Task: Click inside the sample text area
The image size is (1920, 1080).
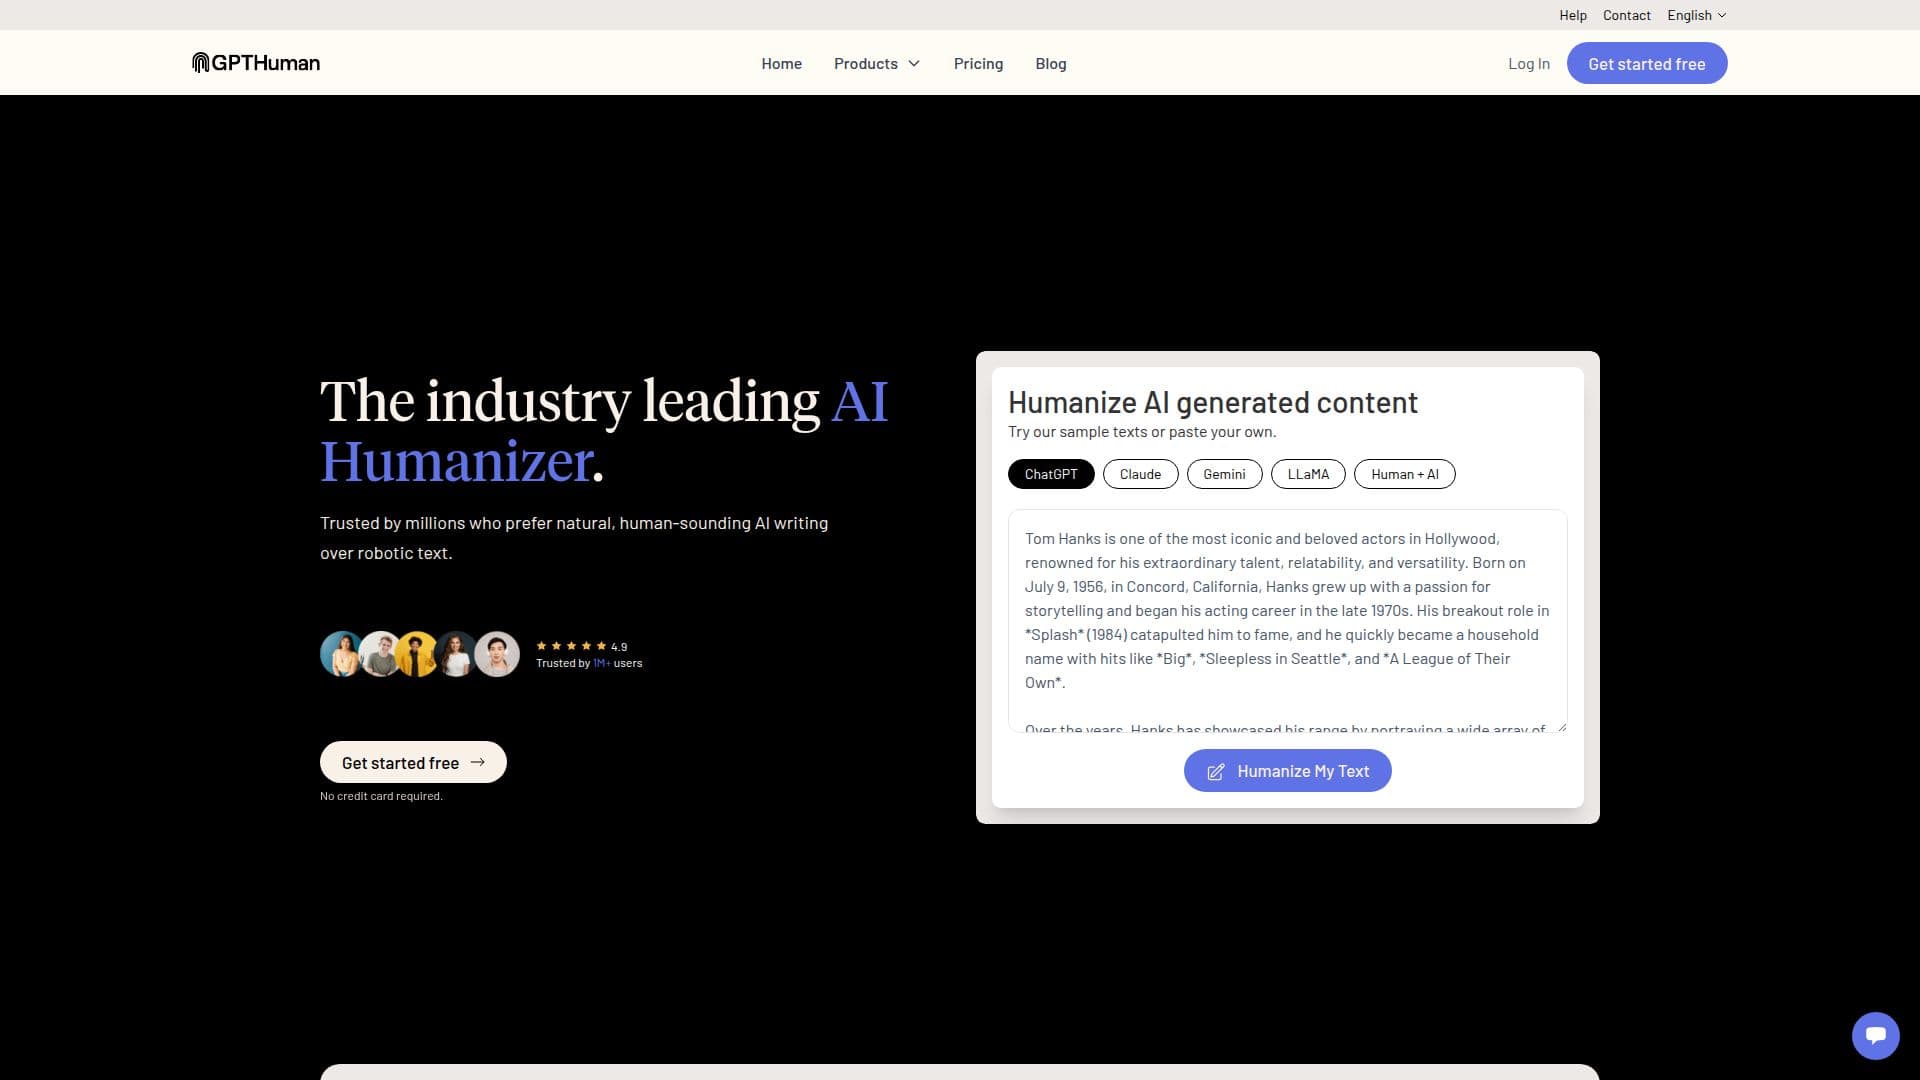Action: [1288, 621]
